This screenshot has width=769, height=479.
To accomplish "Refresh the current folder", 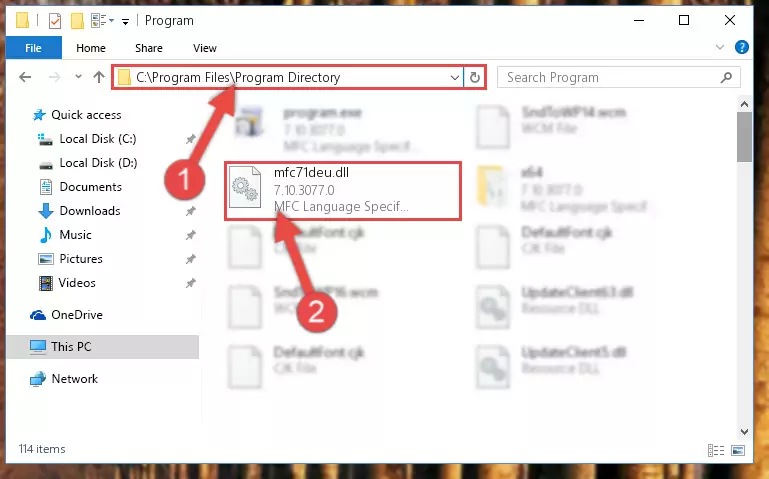I will [474, 77].
